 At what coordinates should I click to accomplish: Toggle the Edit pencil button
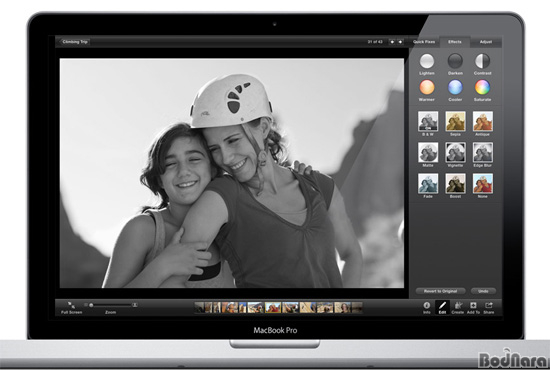442,308
